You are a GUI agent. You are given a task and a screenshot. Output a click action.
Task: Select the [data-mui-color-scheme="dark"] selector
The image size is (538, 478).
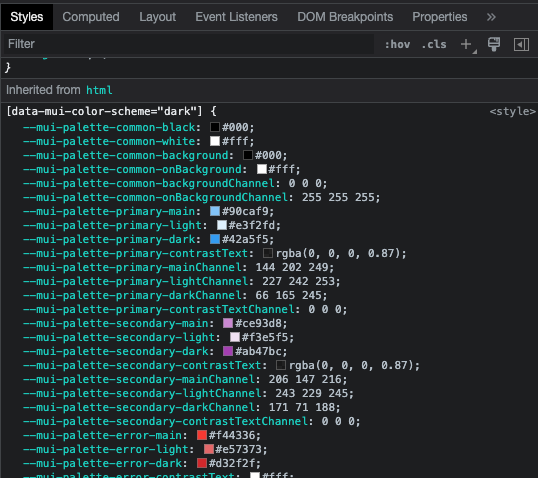[105, 111]
